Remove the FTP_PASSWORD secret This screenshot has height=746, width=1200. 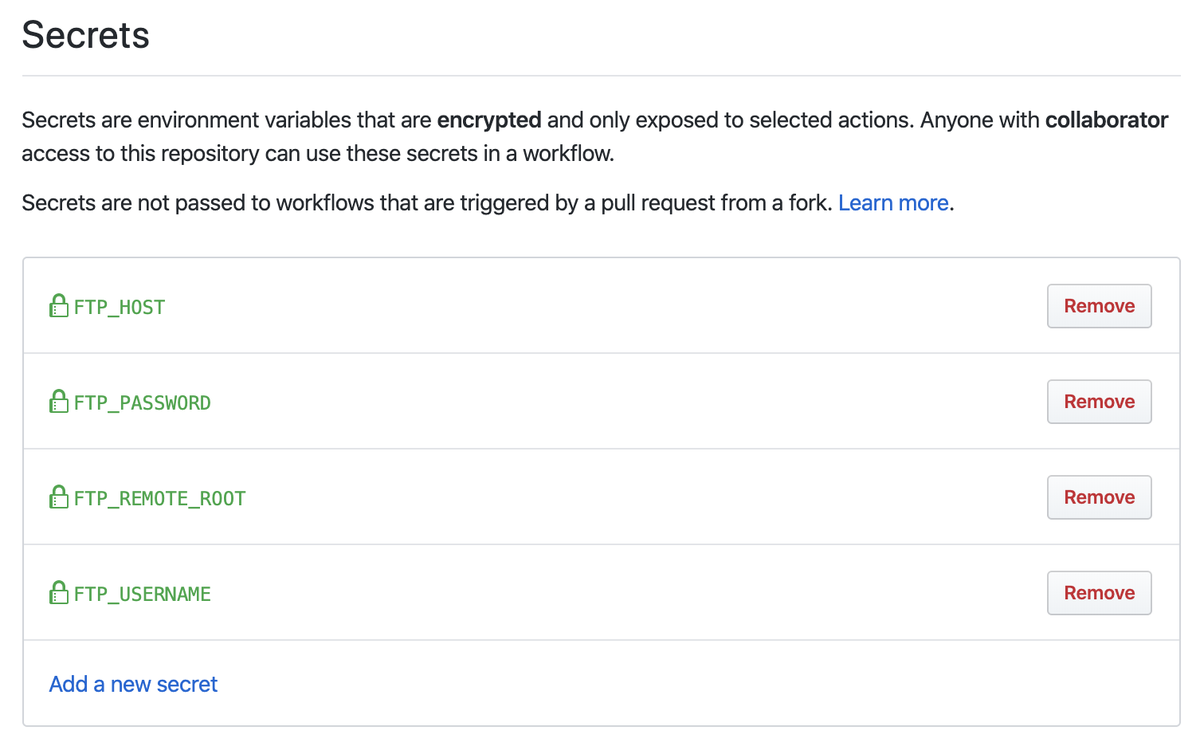coord(1099,402)
